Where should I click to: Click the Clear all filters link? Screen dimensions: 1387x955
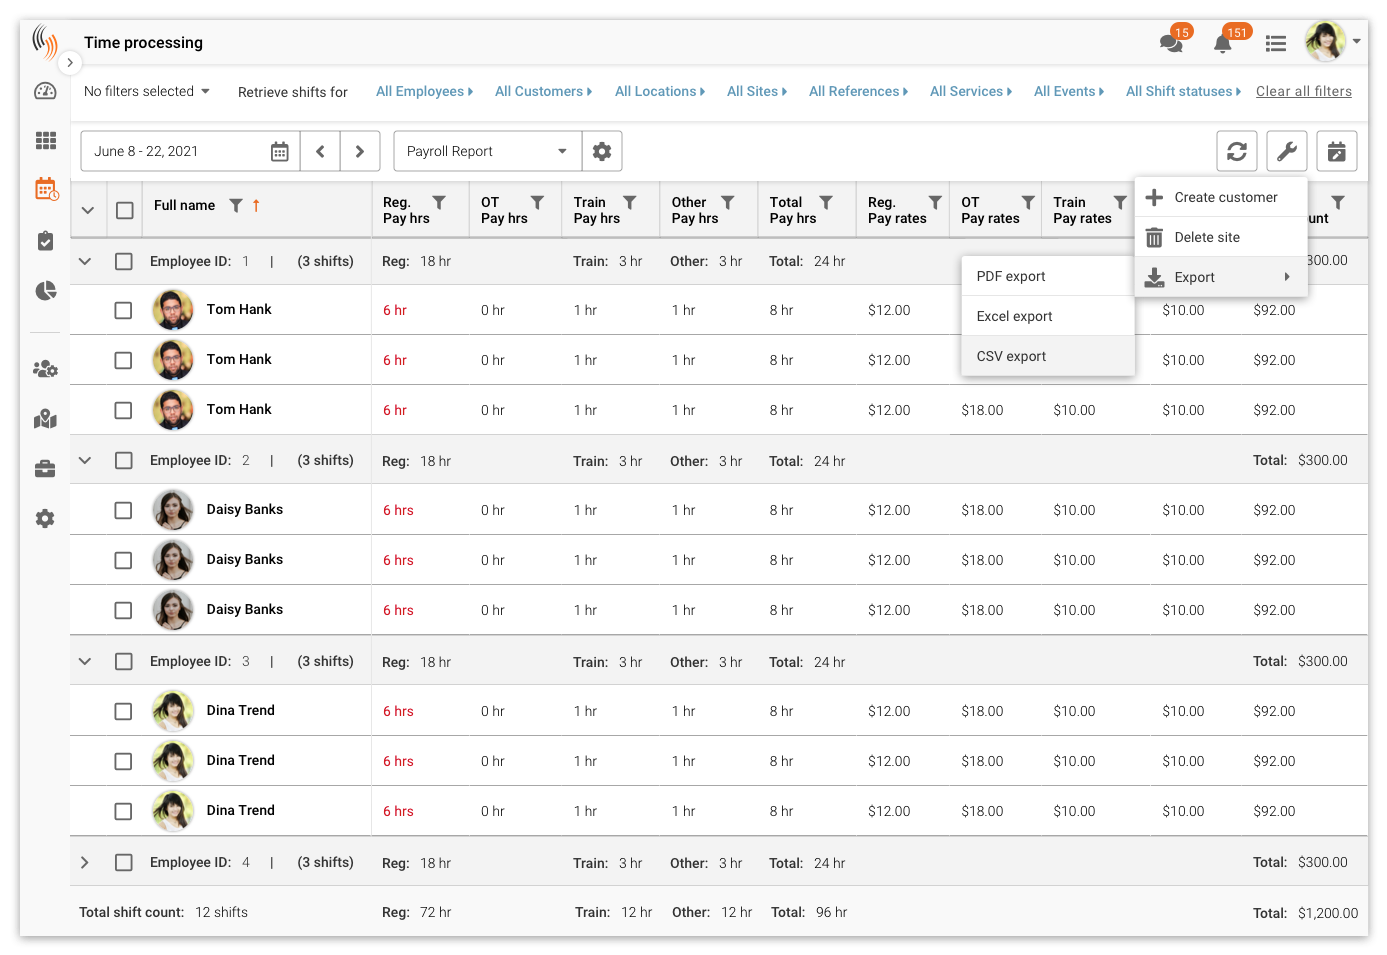click(x=1304, y=91)
